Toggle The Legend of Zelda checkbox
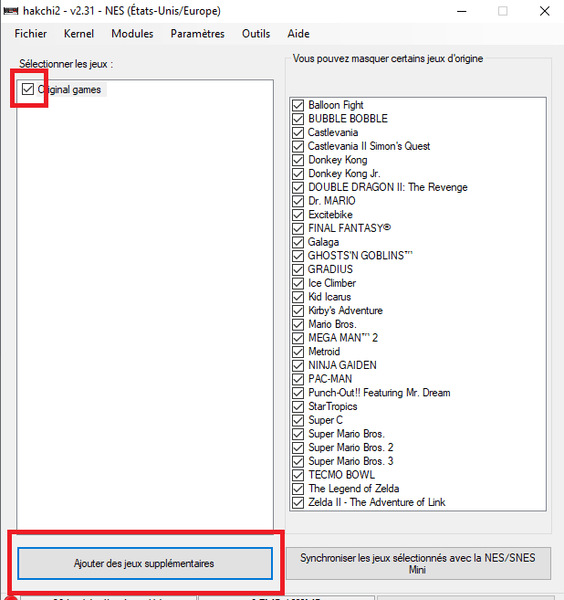The image size is (564, 600). click(298, 489)
